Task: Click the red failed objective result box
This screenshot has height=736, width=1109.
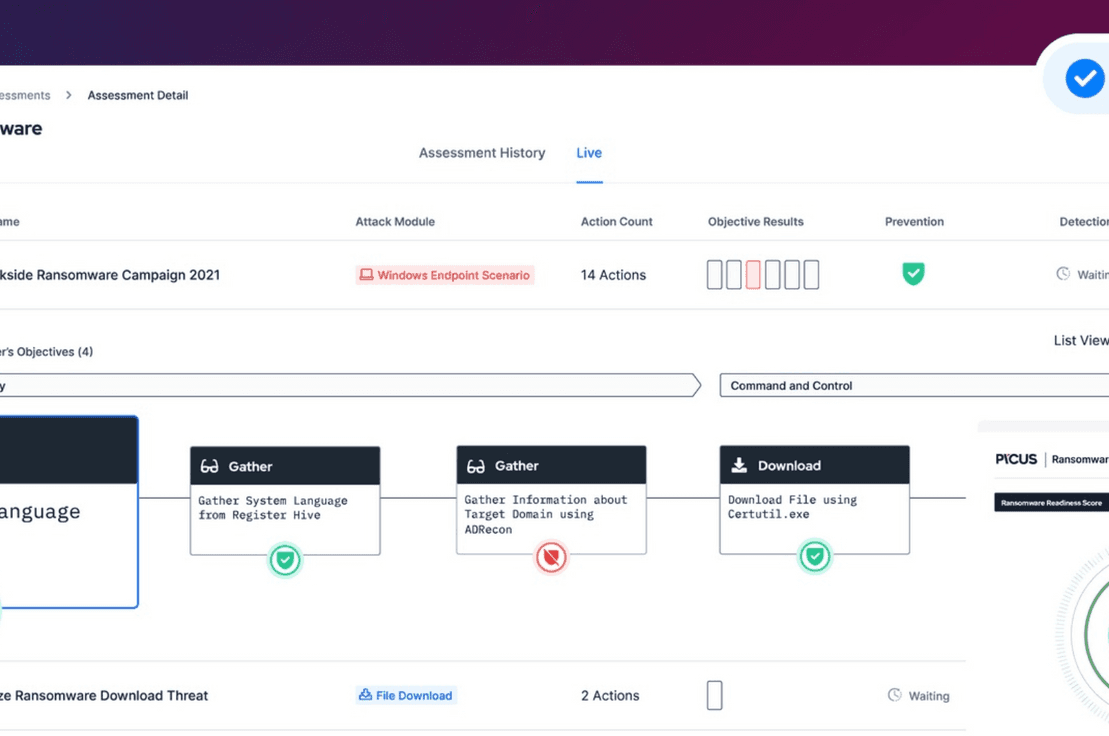Action: (753, 275)
